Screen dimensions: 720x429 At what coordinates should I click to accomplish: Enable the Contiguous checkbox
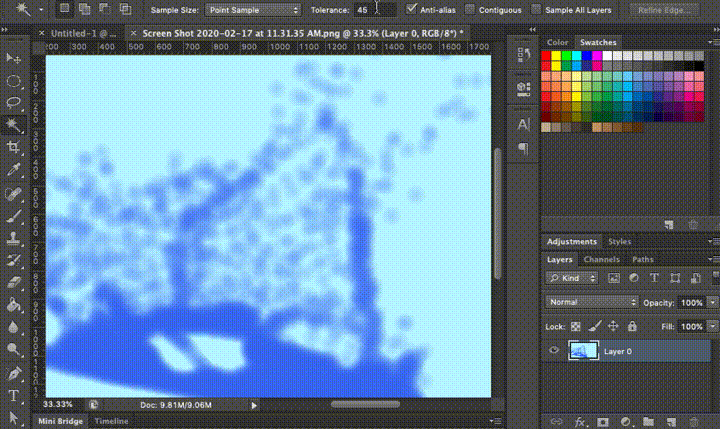[x=469, y=9]
